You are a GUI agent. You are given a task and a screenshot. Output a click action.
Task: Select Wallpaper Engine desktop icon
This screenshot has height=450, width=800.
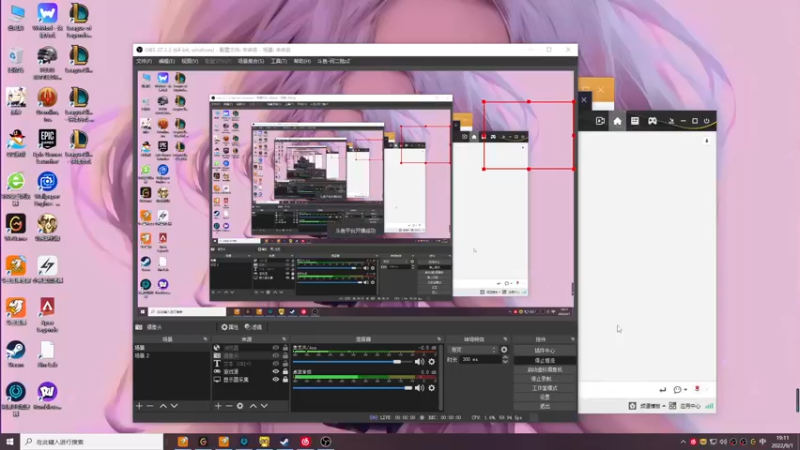click(x=47, y=189)
